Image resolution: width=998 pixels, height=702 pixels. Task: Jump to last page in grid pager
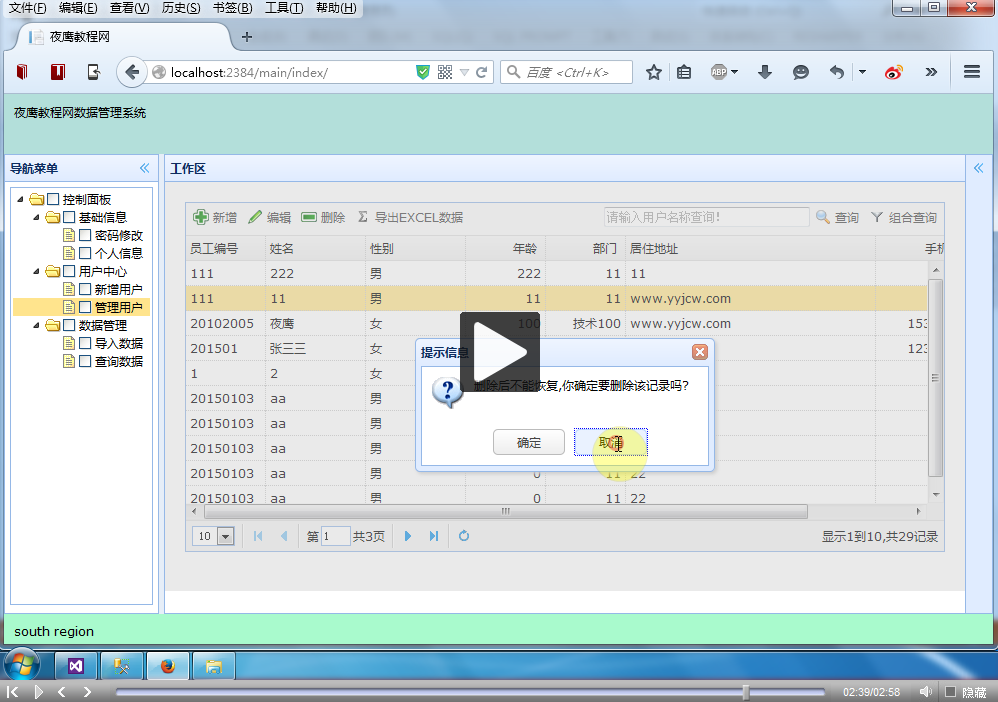(x=434, y=536)
